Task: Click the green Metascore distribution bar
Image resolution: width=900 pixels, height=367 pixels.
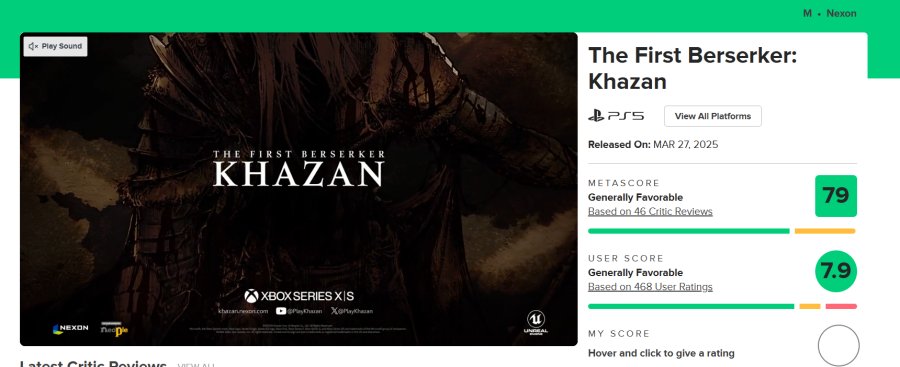Action: 688,231
